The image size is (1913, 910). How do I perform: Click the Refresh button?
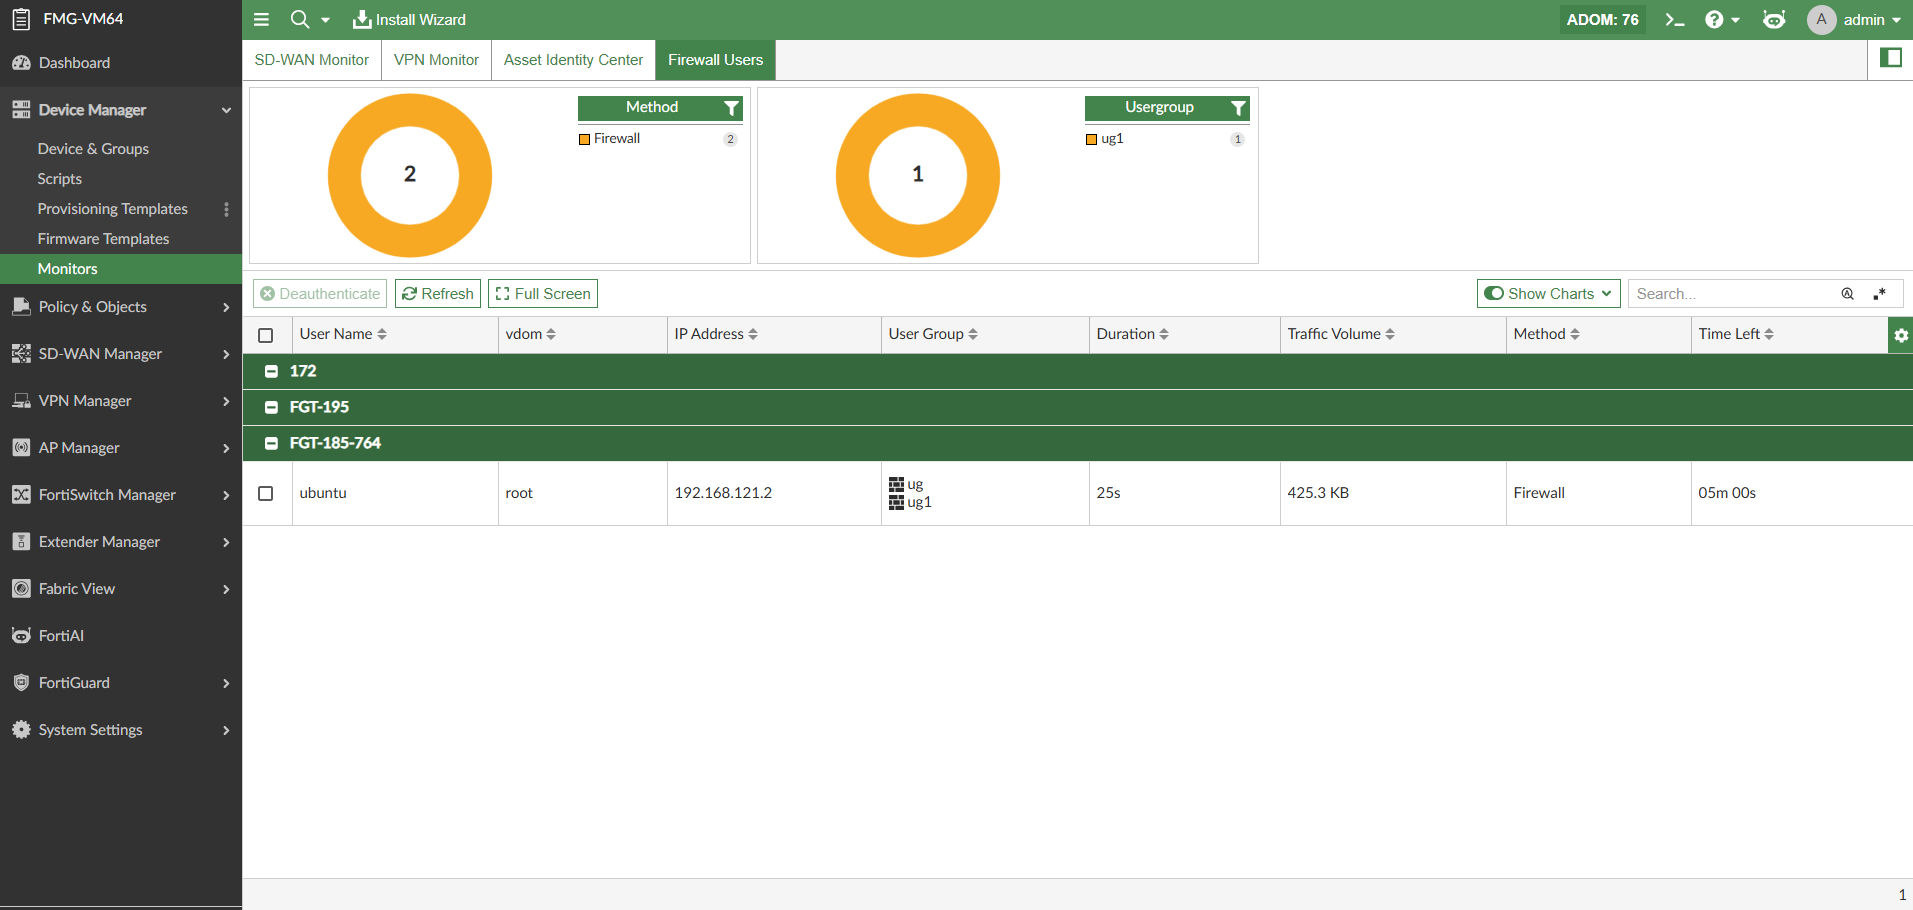click(x=438, y=294)
